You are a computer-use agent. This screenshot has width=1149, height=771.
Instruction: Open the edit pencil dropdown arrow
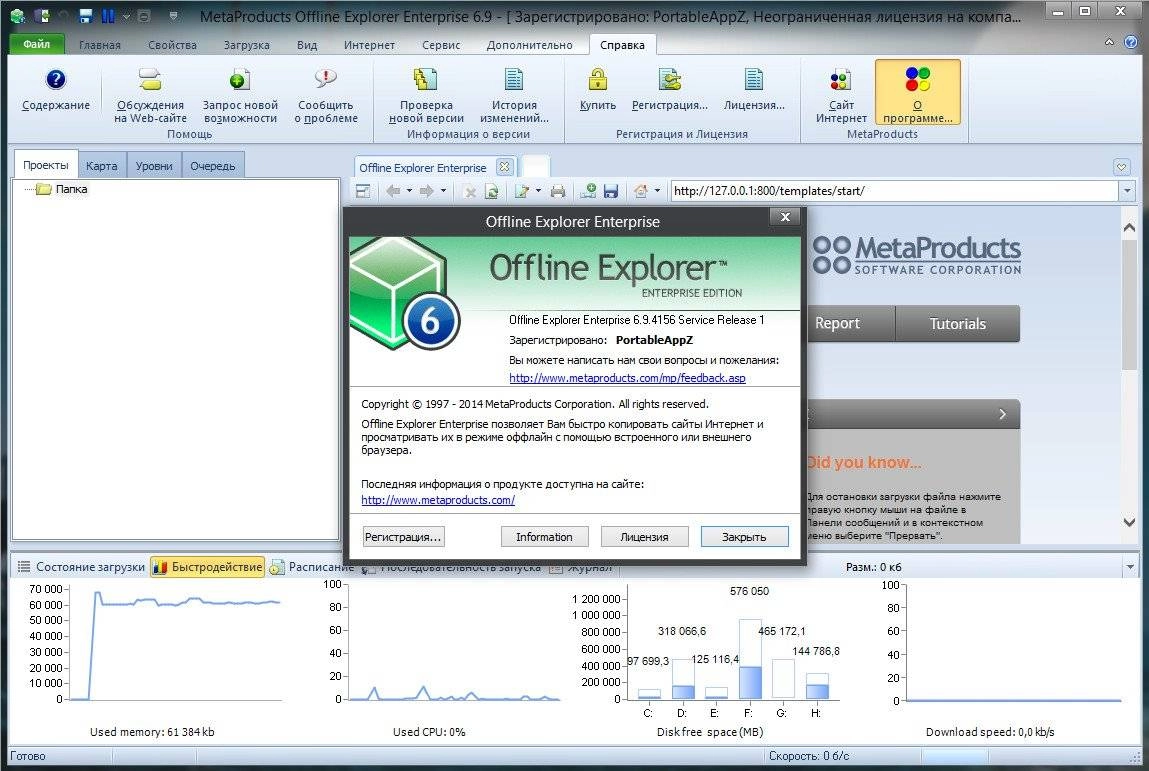pos(539,191)
